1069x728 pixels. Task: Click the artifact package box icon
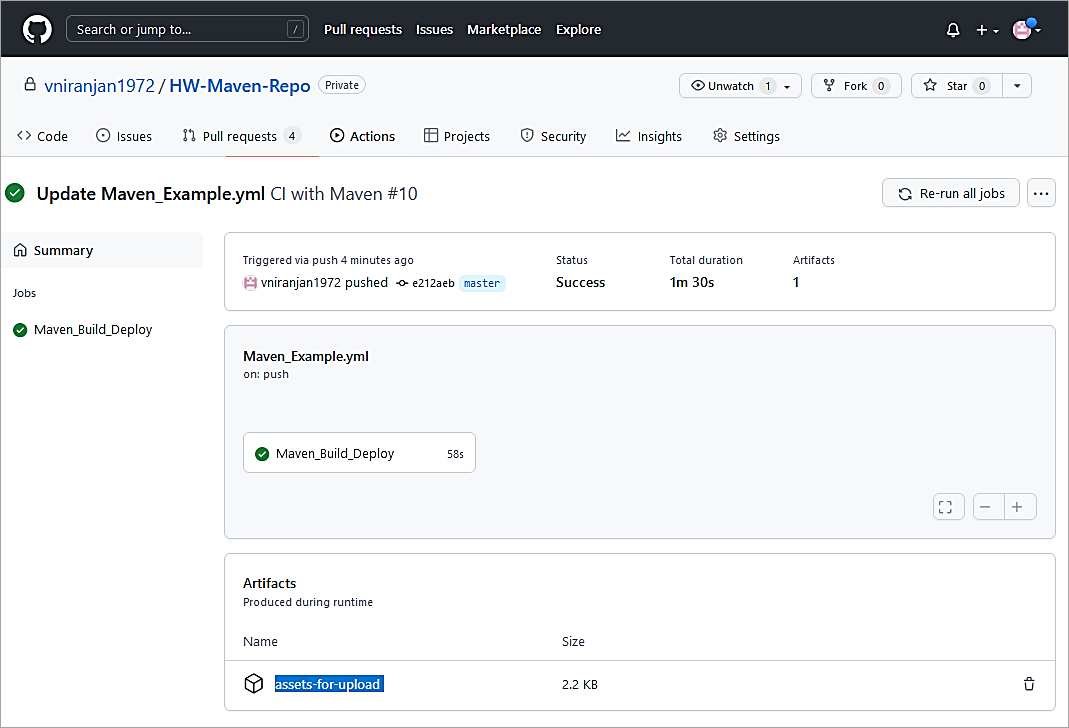[x=254, y=684]
